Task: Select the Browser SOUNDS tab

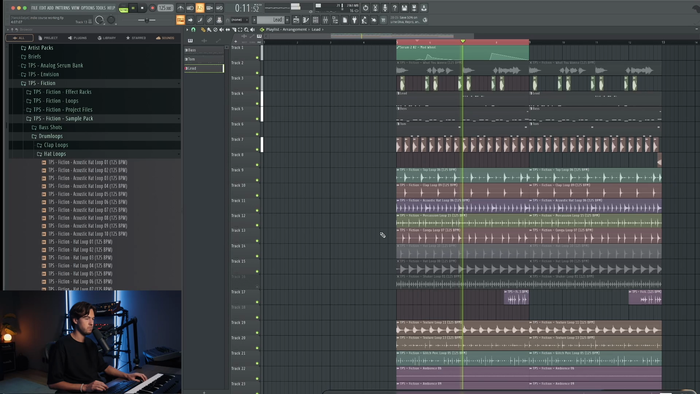Action: (165, 38)
